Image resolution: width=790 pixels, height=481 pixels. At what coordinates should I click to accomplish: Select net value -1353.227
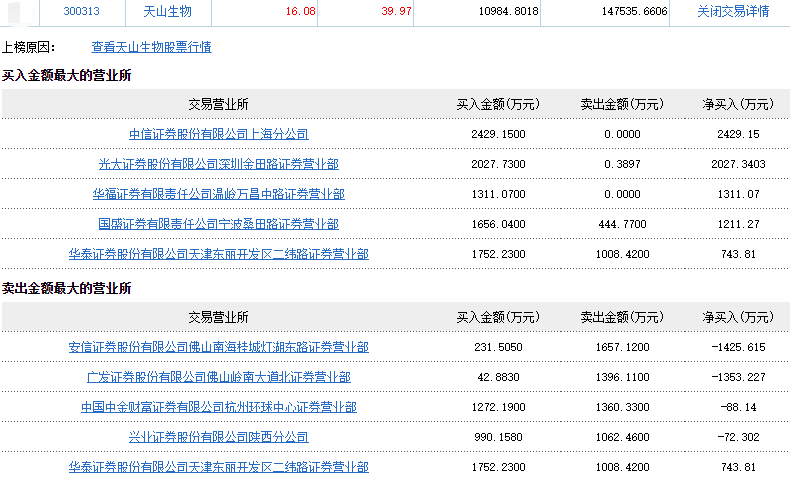(x=738, y=377)
